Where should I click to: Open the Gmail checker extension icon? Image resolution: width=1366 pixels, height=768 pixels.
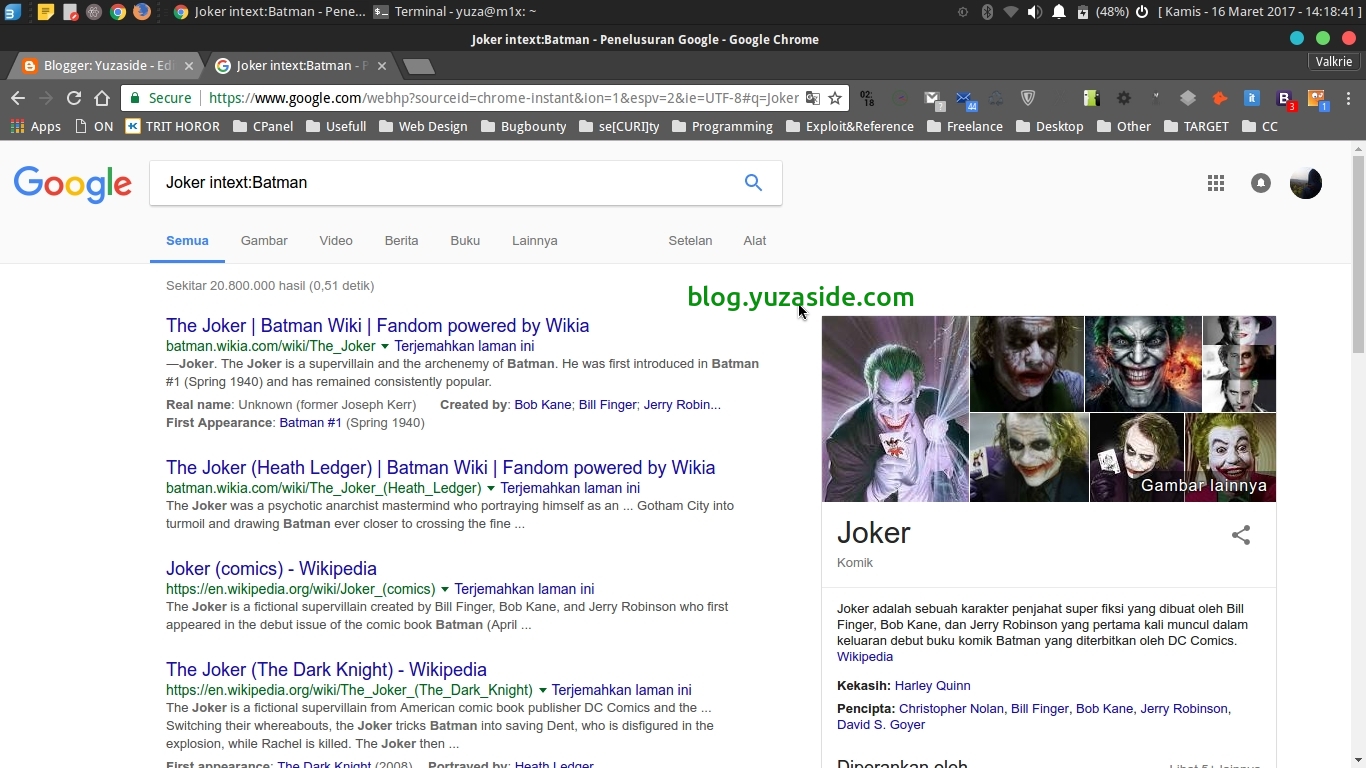coord(934,98)
